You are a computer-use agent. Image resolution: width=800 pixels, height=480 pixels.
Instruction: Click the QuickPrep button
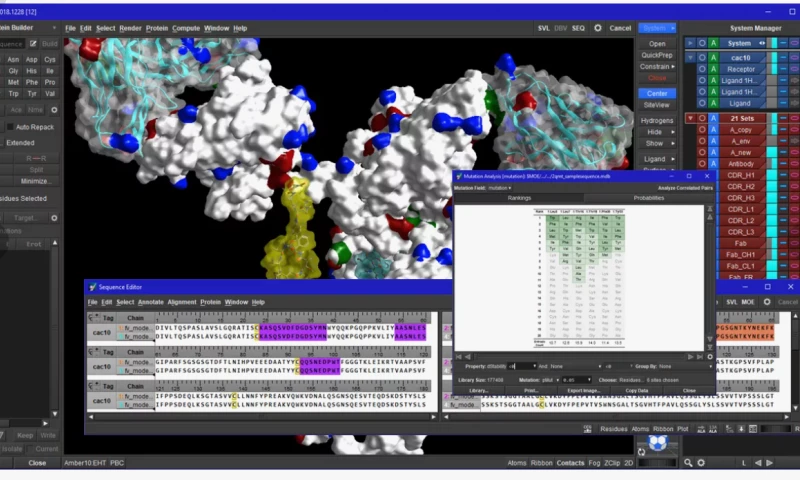(657, 55)
